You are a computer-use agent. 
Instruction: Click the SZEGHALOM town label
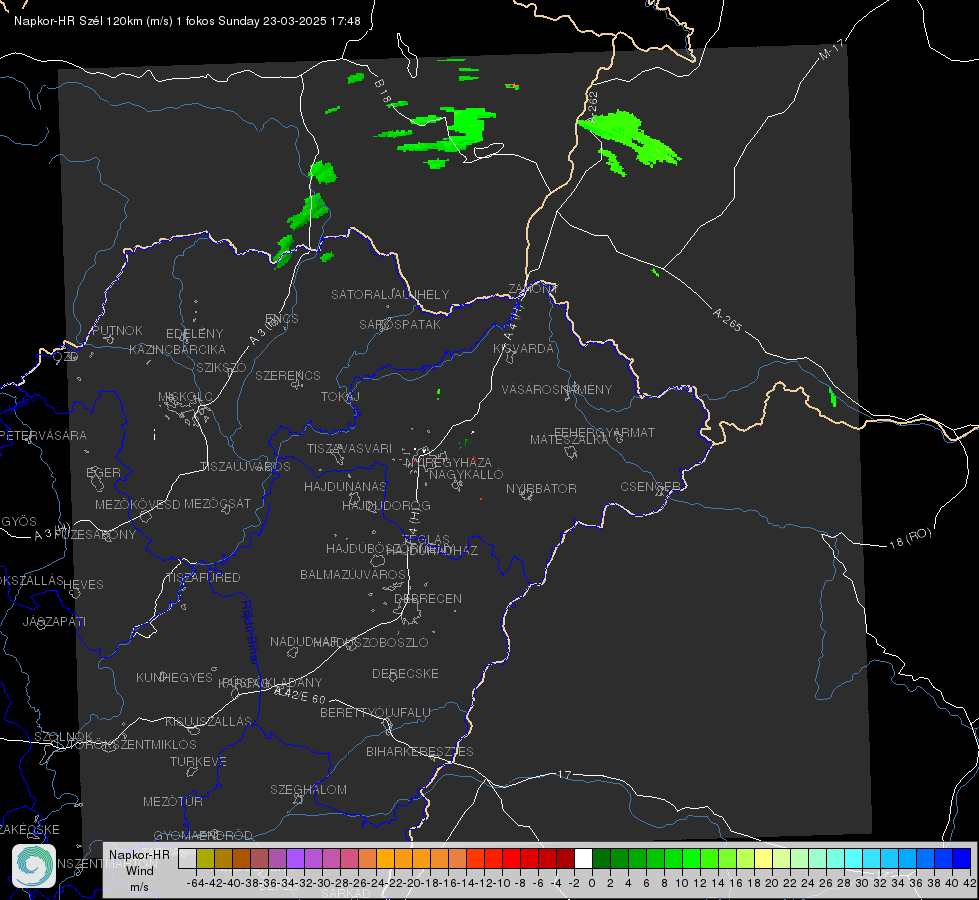(308, 789)
